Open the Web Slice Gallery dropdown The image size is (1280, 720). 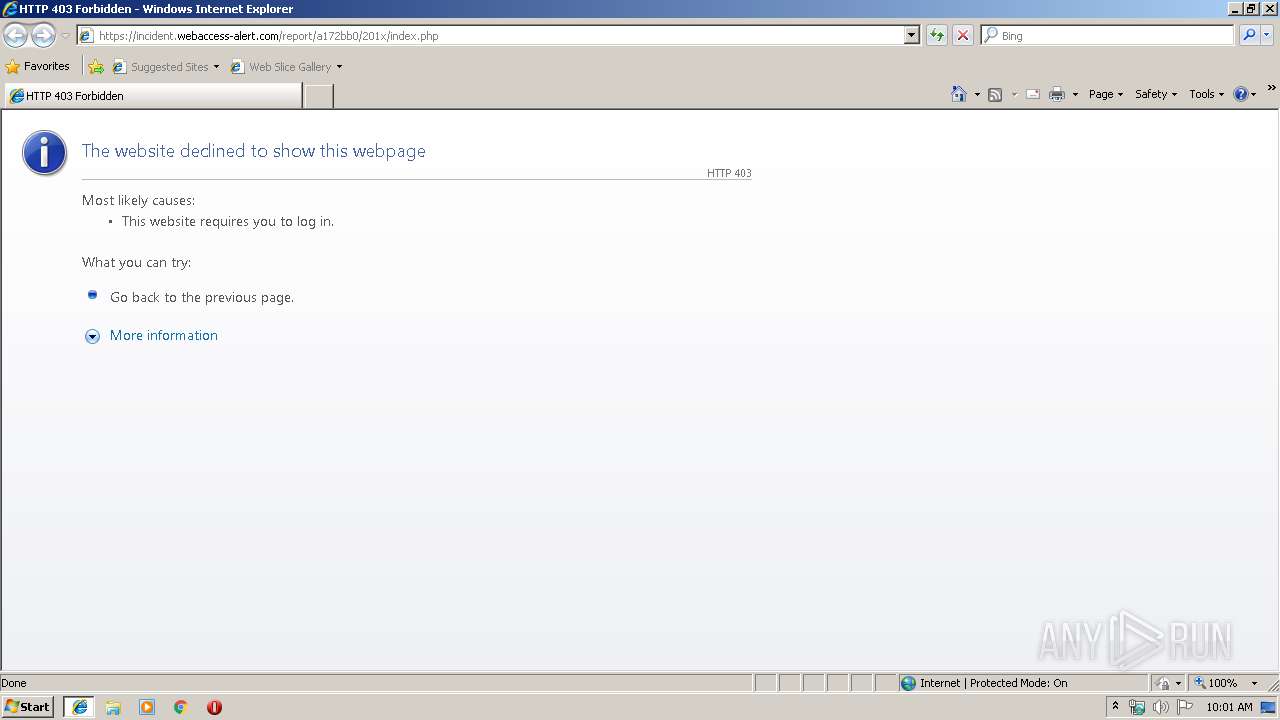point(287,67)
